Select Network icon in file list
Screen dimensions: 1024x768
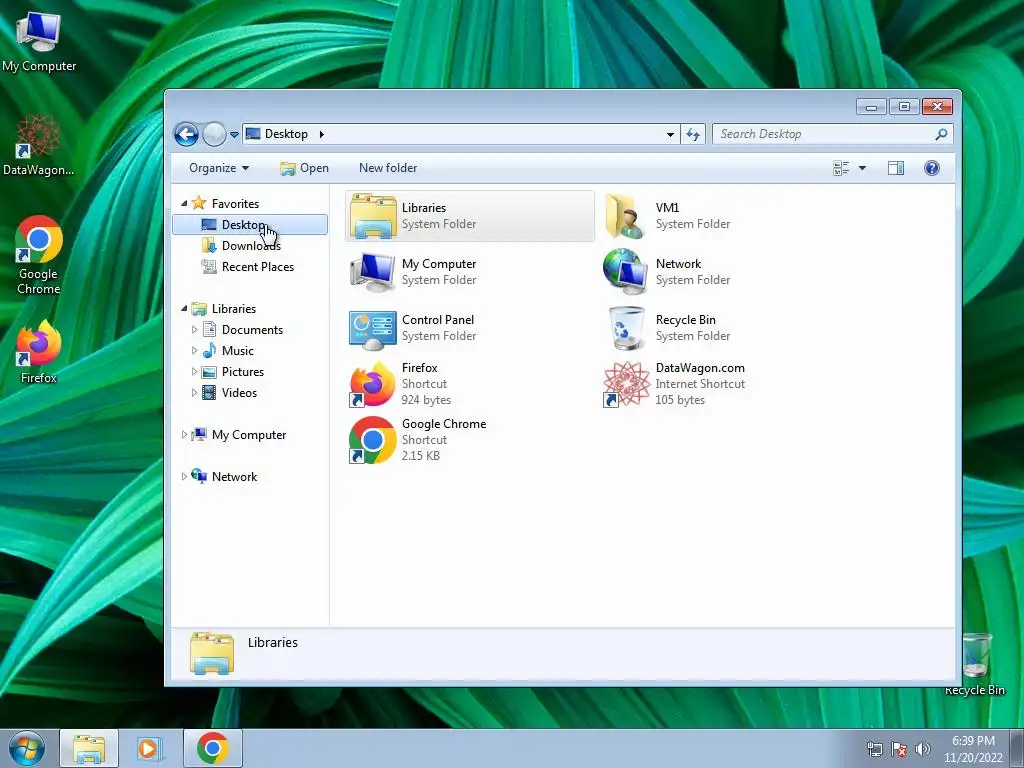click(626, 272)
